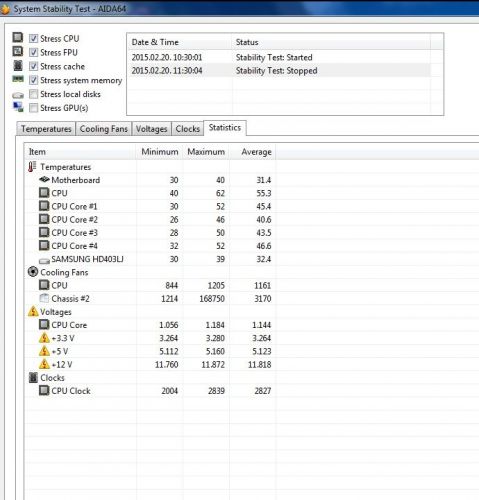This screenshot has width=479, height=500.
Task: Click the chip icon of CPU Core #2
Action: (x=44, y=219)
